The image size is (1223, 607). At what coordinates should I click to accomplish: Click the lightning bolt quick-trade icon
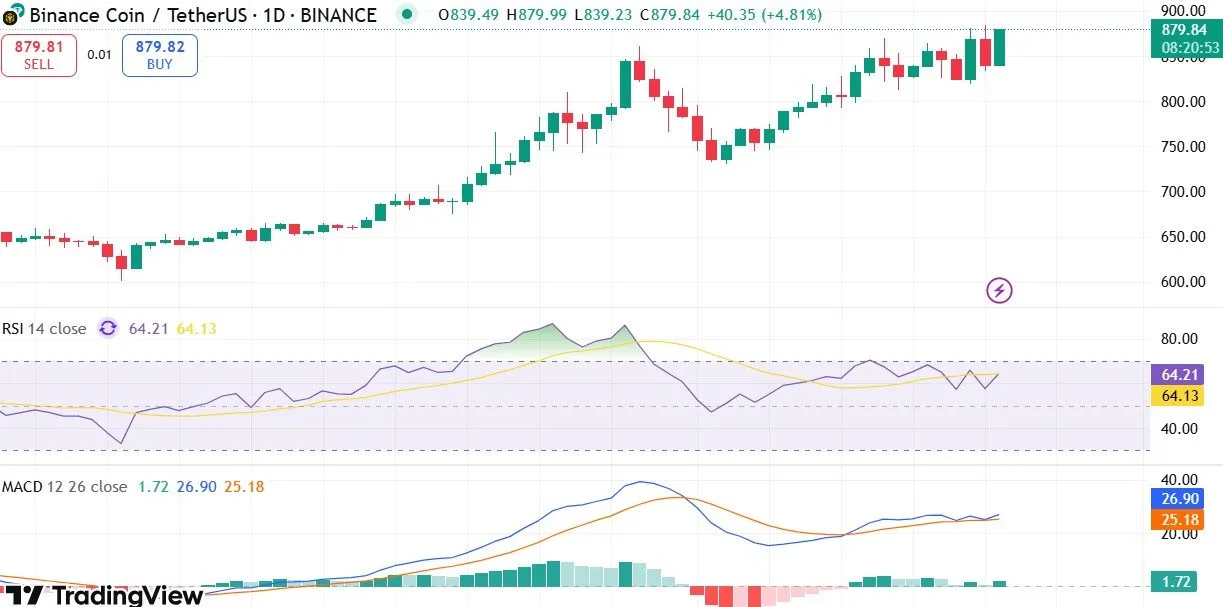point(998,290)
